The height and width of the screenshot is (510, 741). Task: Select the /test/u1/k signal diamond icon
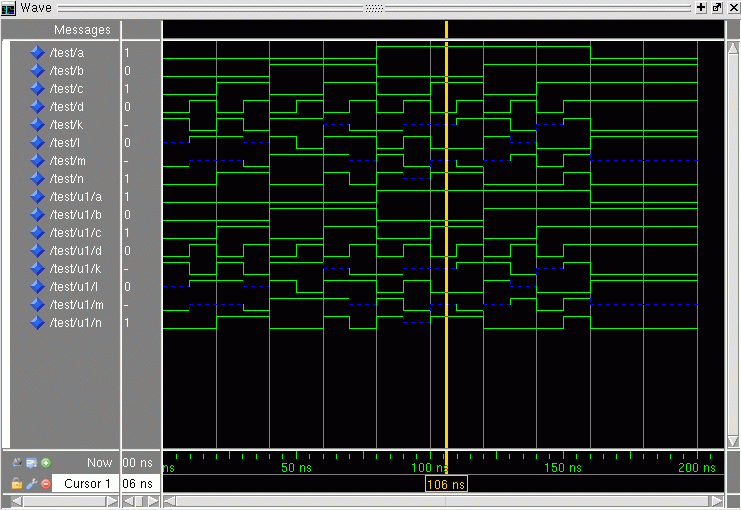tap(37, 268)
